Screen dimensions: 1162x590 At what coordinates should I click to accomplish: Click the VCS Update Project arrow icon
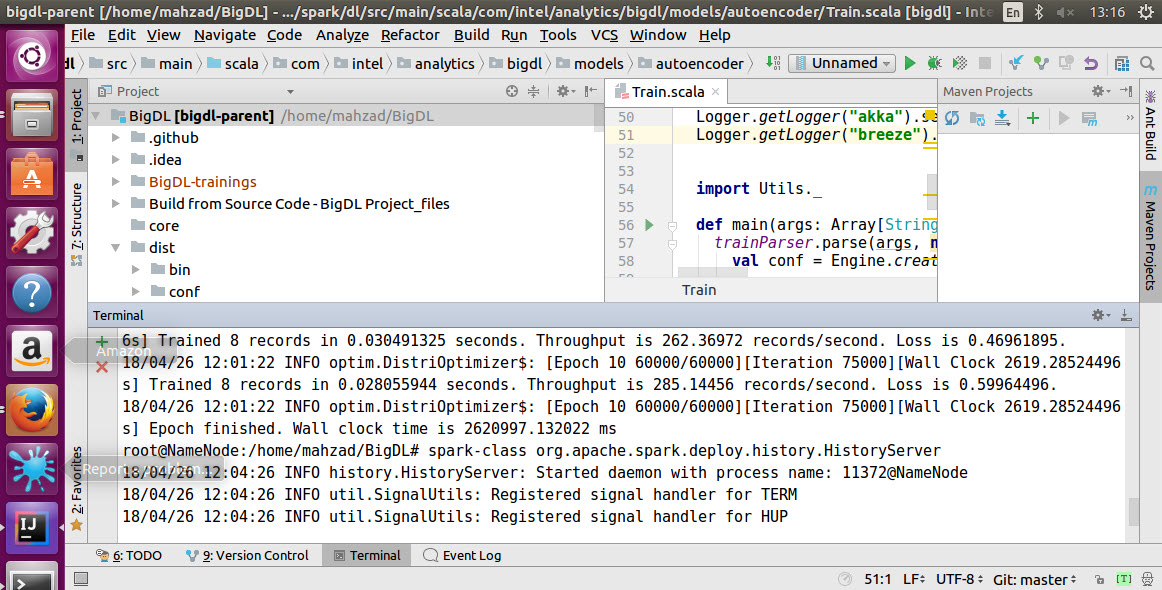coord(1016,63)
